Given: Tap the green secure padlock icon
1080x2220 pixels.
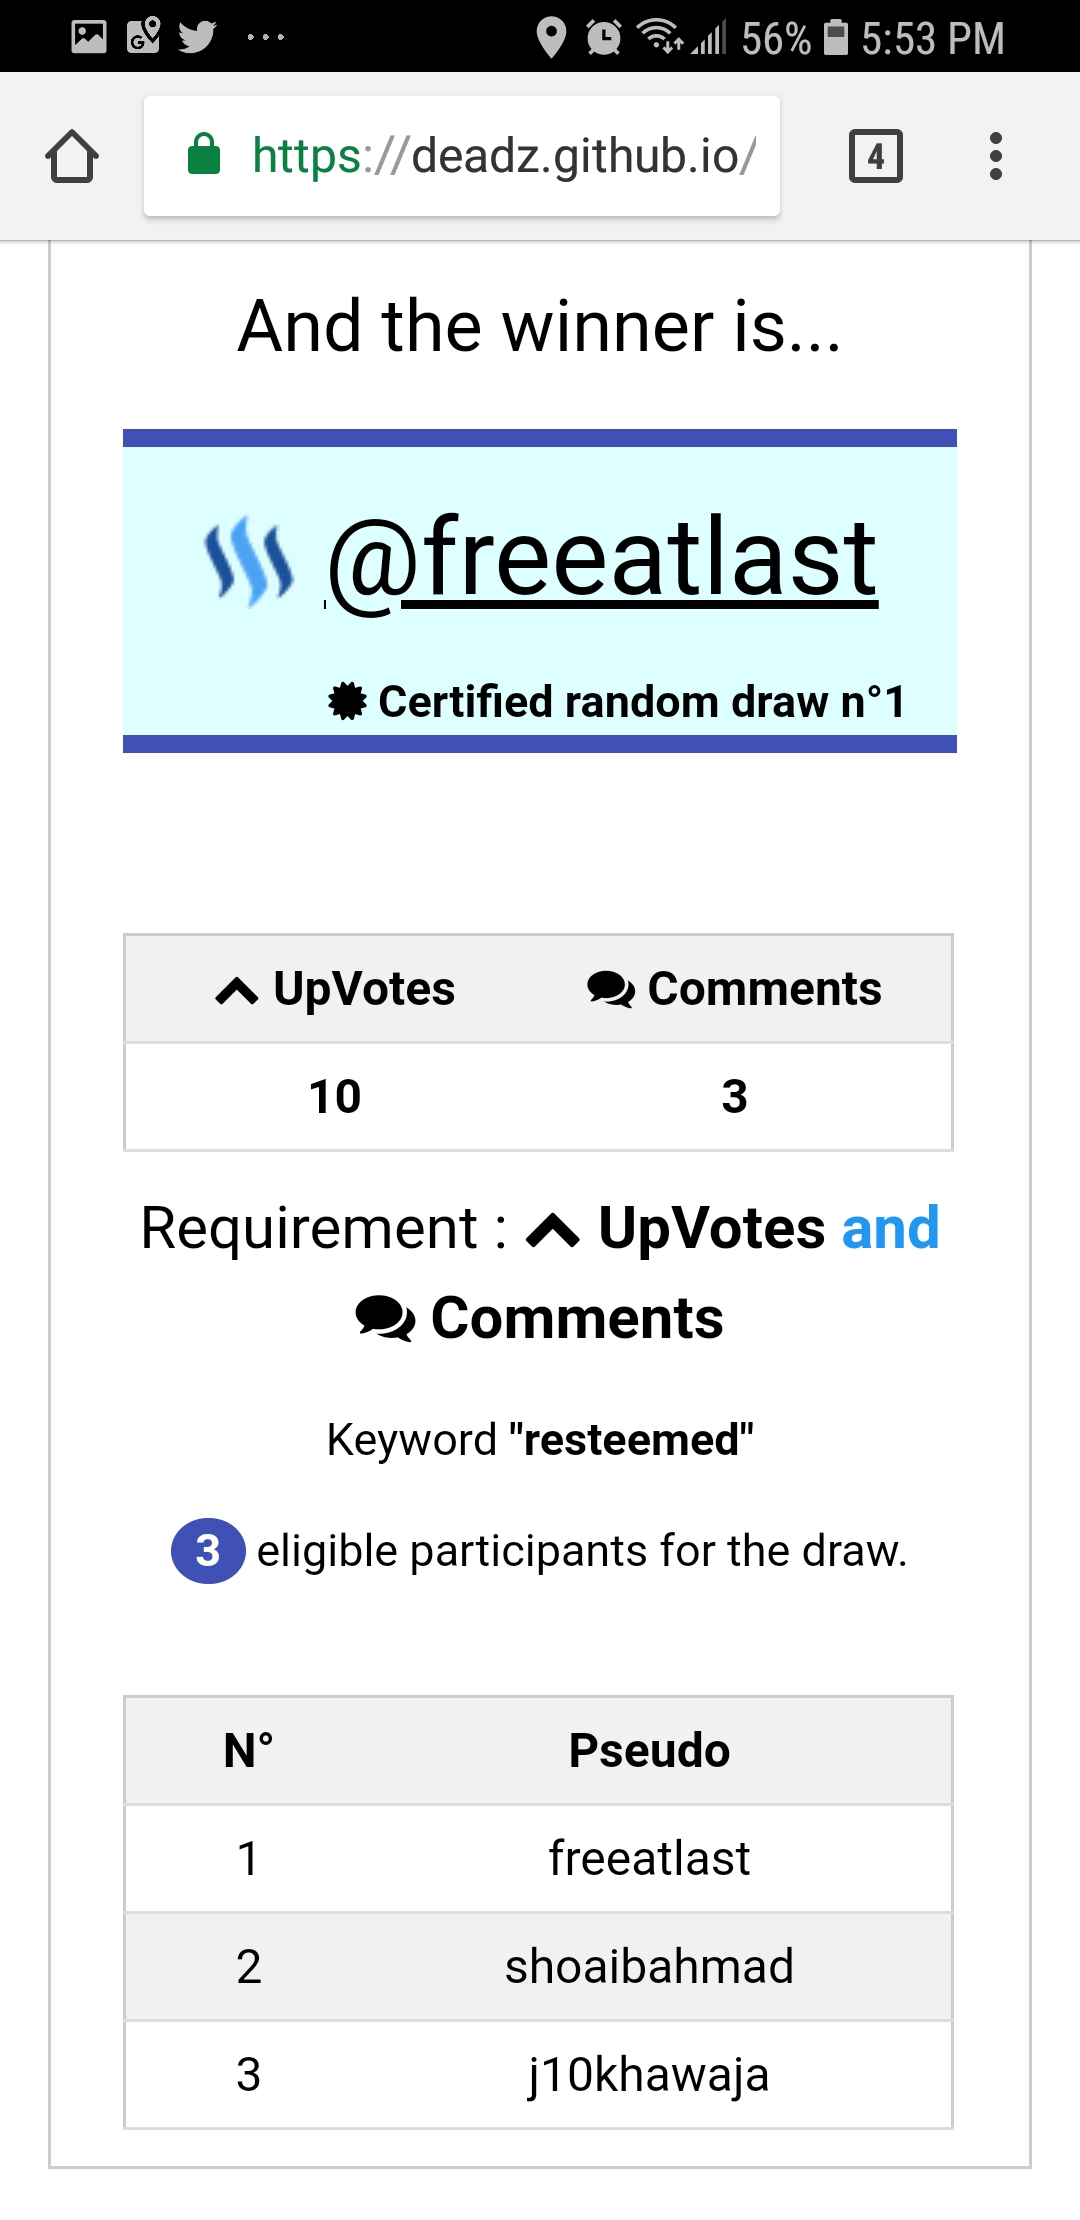Looking at the screenshot, I should click(x=204, y=155).
